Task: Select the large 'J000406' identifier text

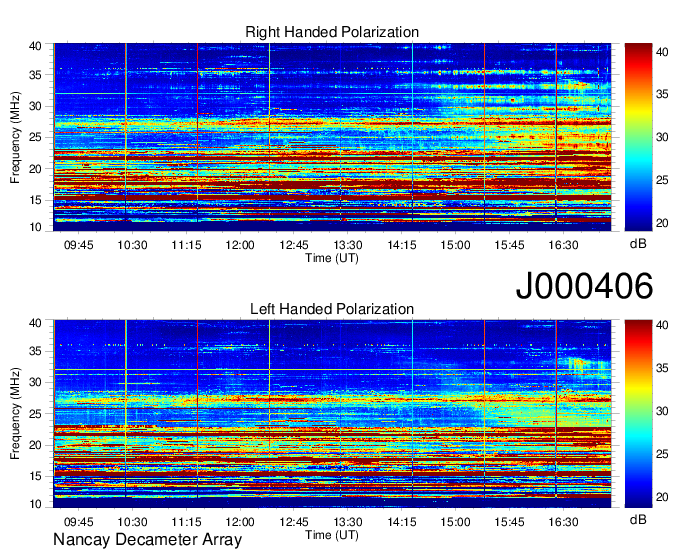Action: pyautogui.click(x=584, y=286)
